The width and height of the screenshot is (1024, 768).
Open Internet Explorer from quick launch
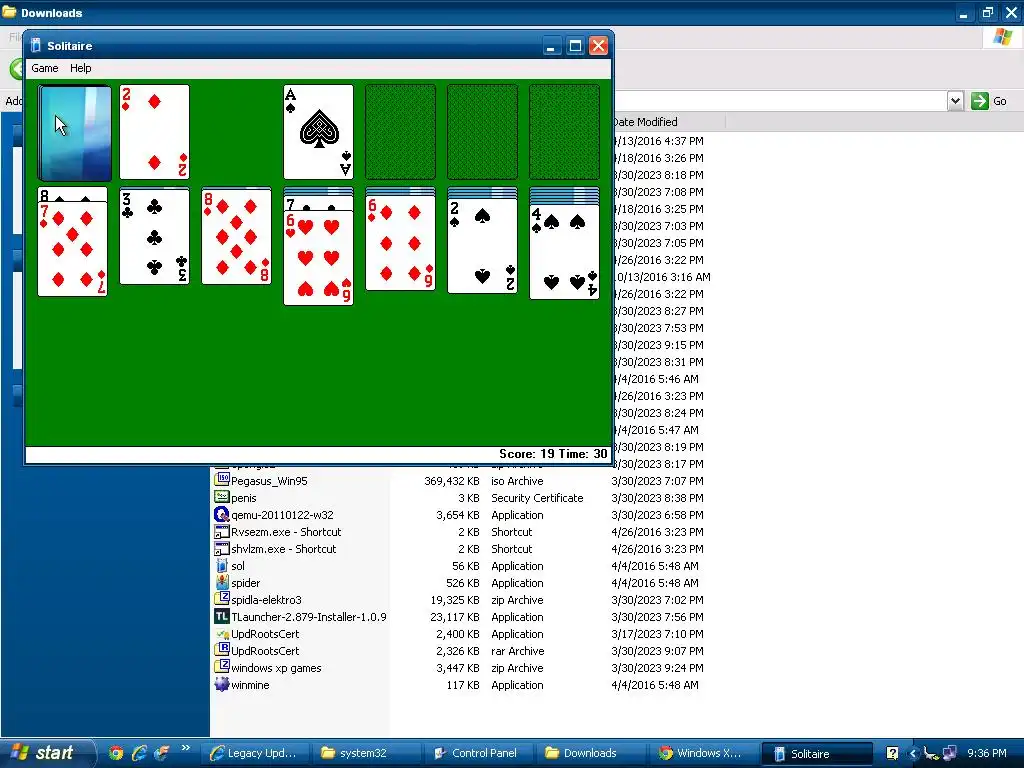138,753
